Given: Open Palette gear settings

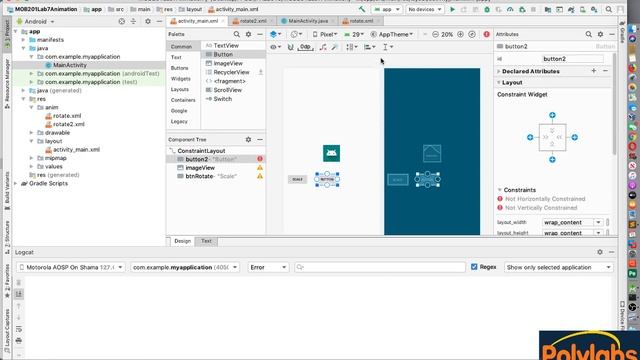Looking at the screenshot, I should click(x=248, y=34).
